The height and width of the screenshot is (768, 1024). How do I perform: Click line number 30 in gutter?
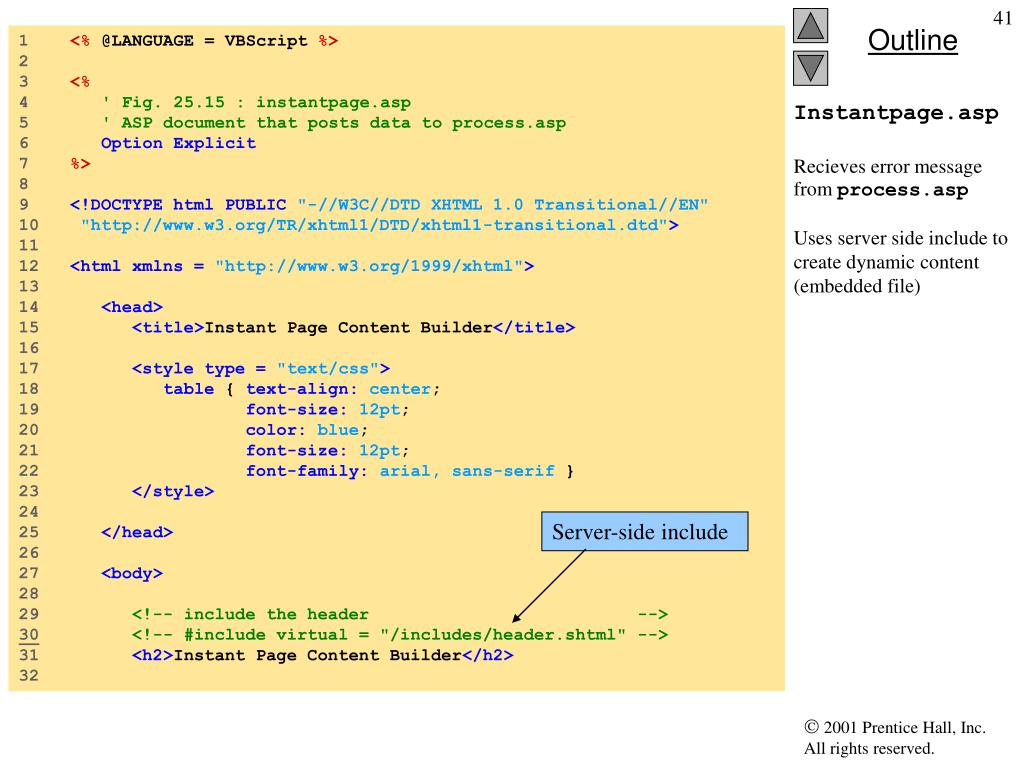29,635
